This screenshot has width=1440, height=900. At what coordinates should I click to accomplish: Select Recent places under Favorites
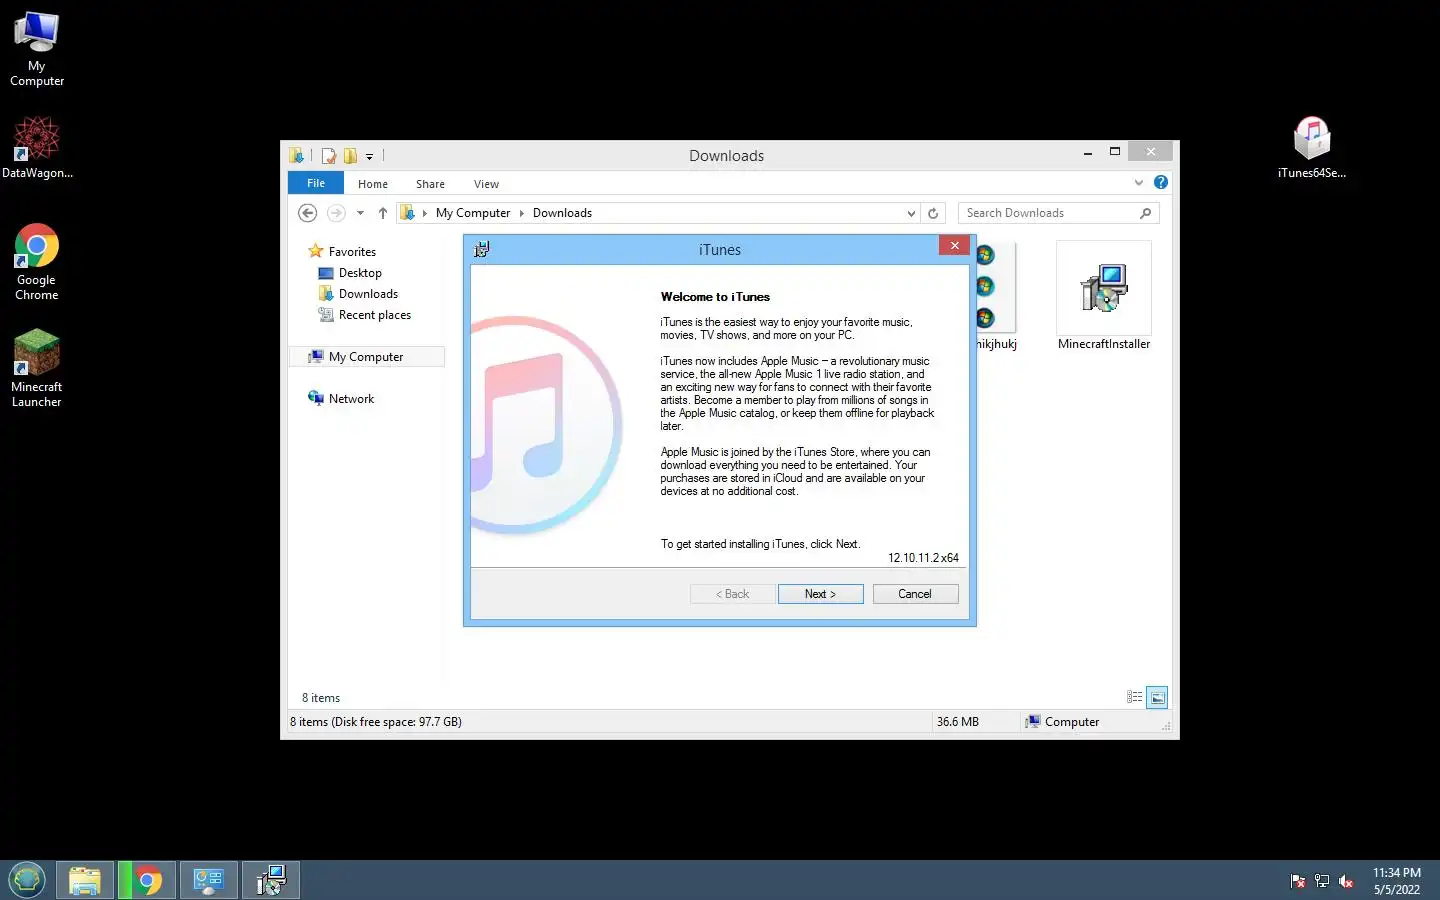(364, 315)
